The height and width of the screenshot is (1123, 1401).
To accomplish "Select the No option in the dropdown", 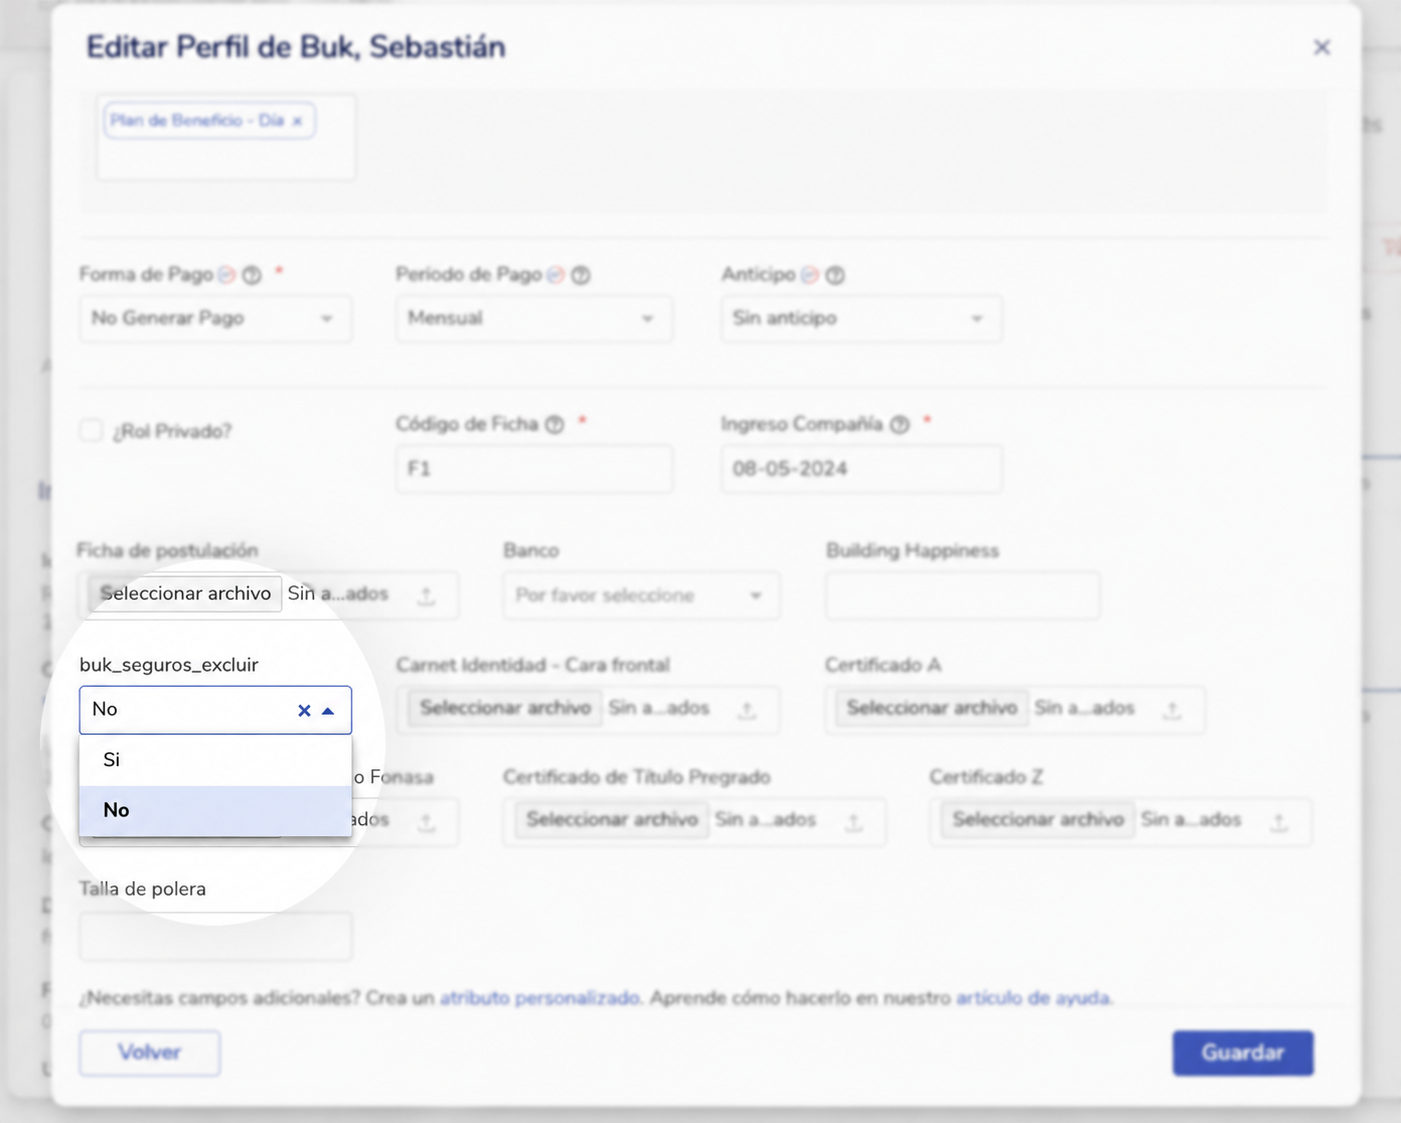I will pyautogui.click(x=215, y=810).
